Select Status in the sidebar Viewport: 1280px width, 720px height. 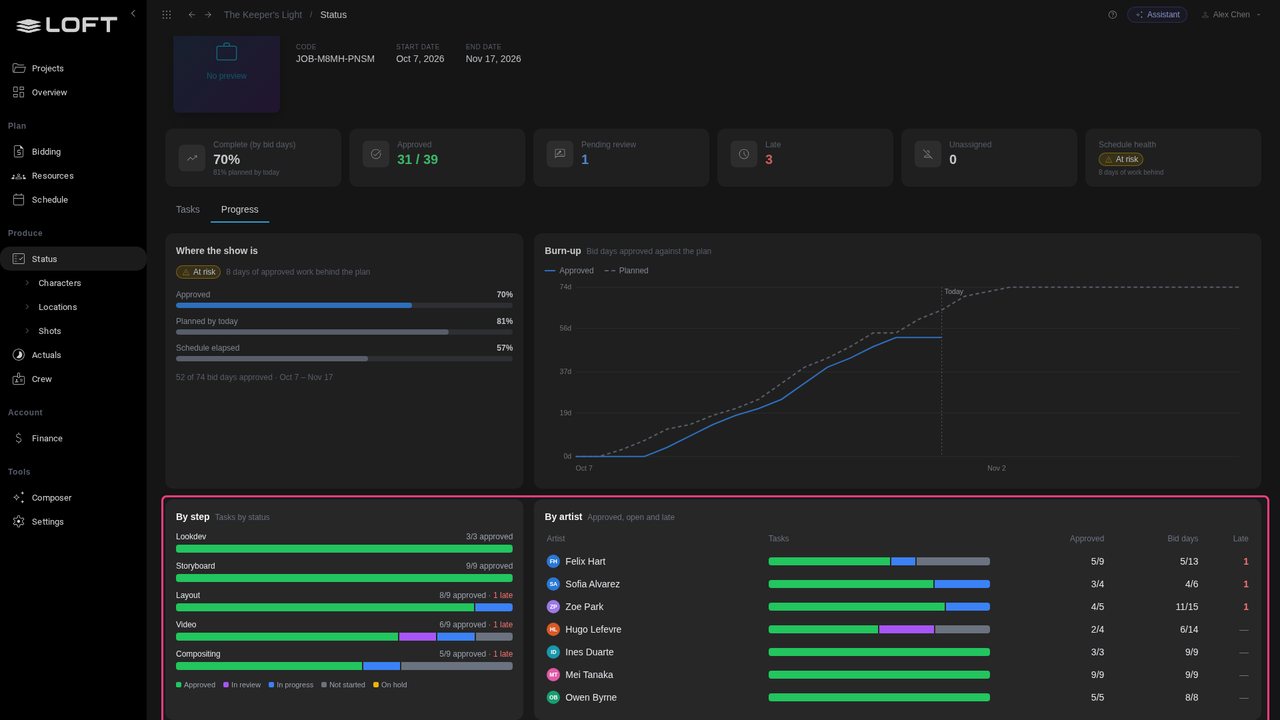[x=73, y=259]
